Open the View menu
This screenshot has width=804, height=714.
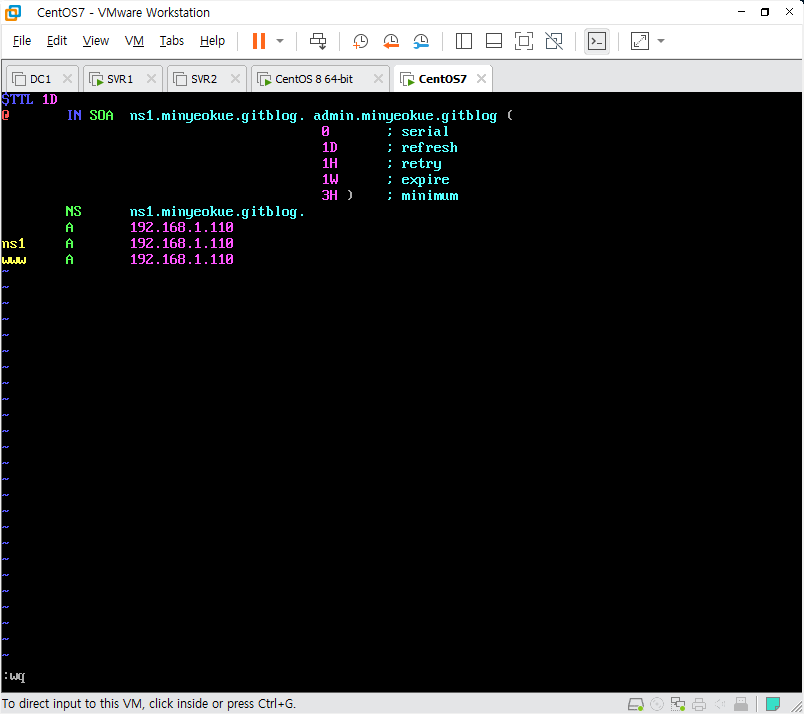96,41
